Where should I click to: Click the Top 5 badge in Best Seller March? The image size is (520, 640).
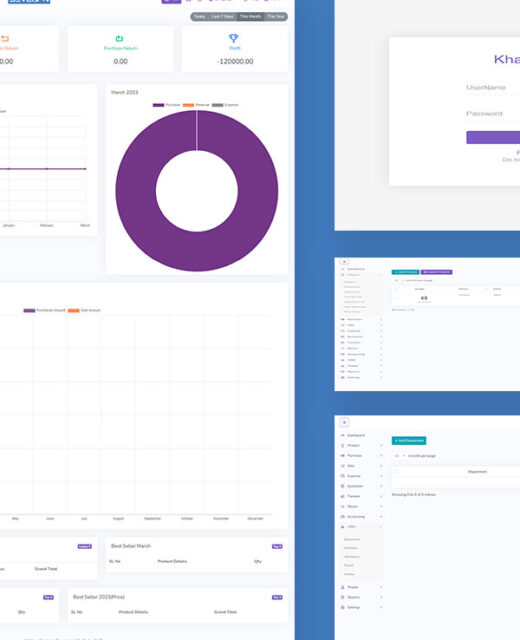pos(277,547)
